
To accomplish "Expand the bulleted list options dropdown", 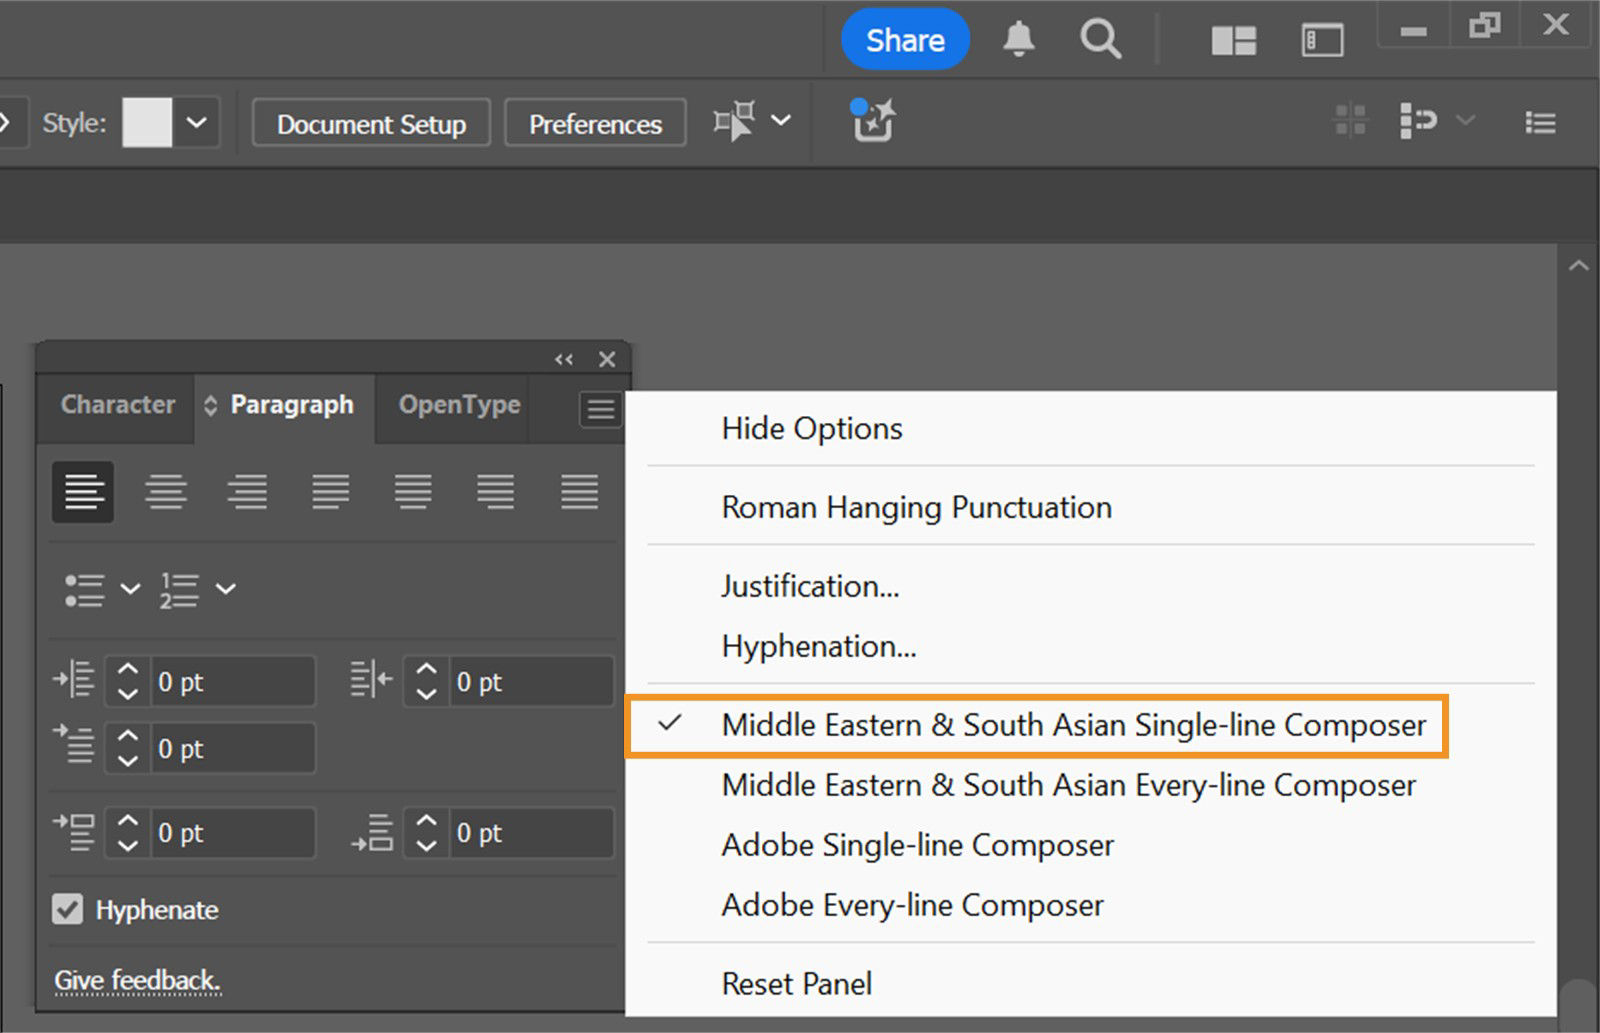I will point(130,591).
